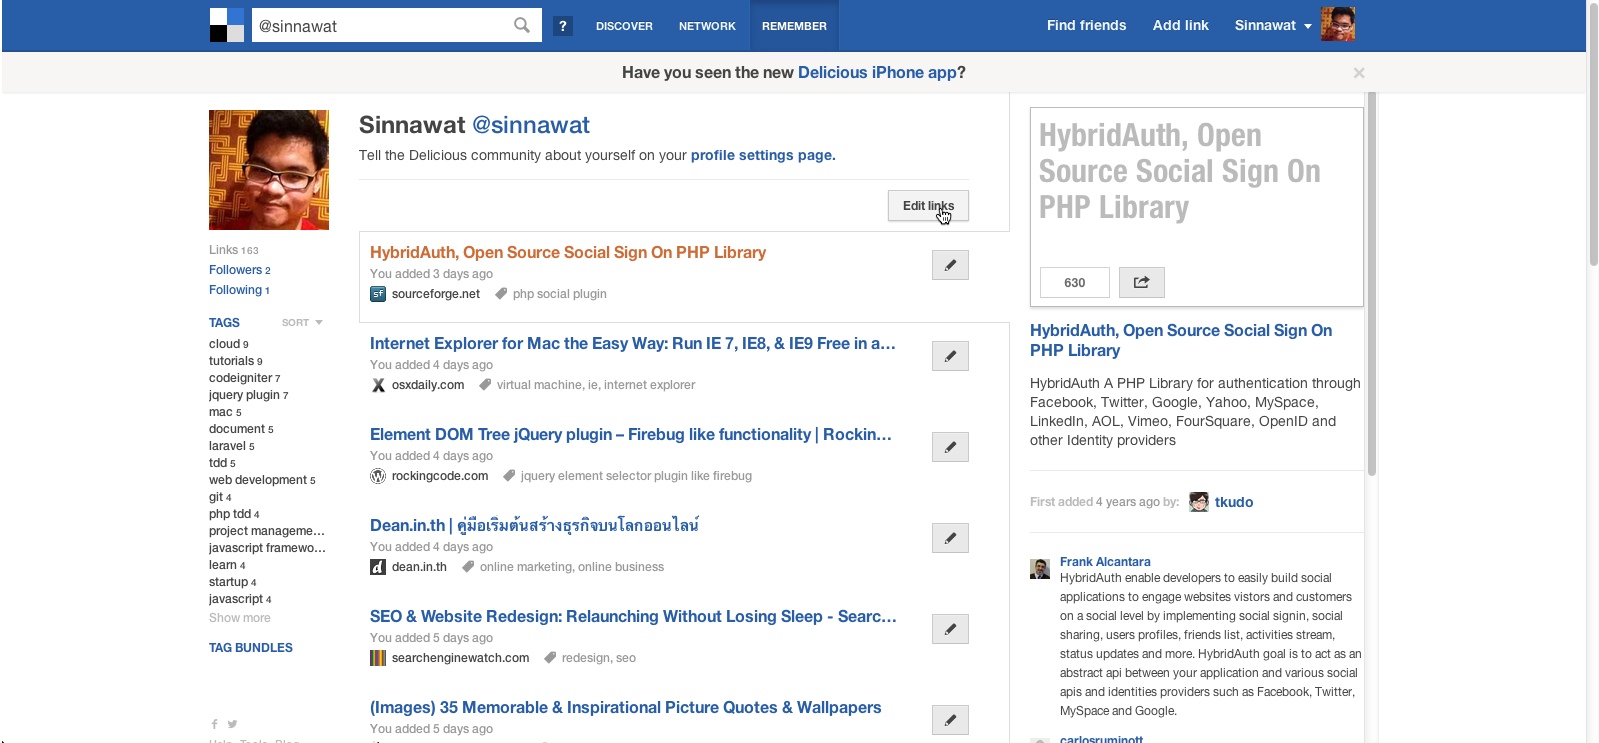Select the startup tag

(x=233, y=582)
